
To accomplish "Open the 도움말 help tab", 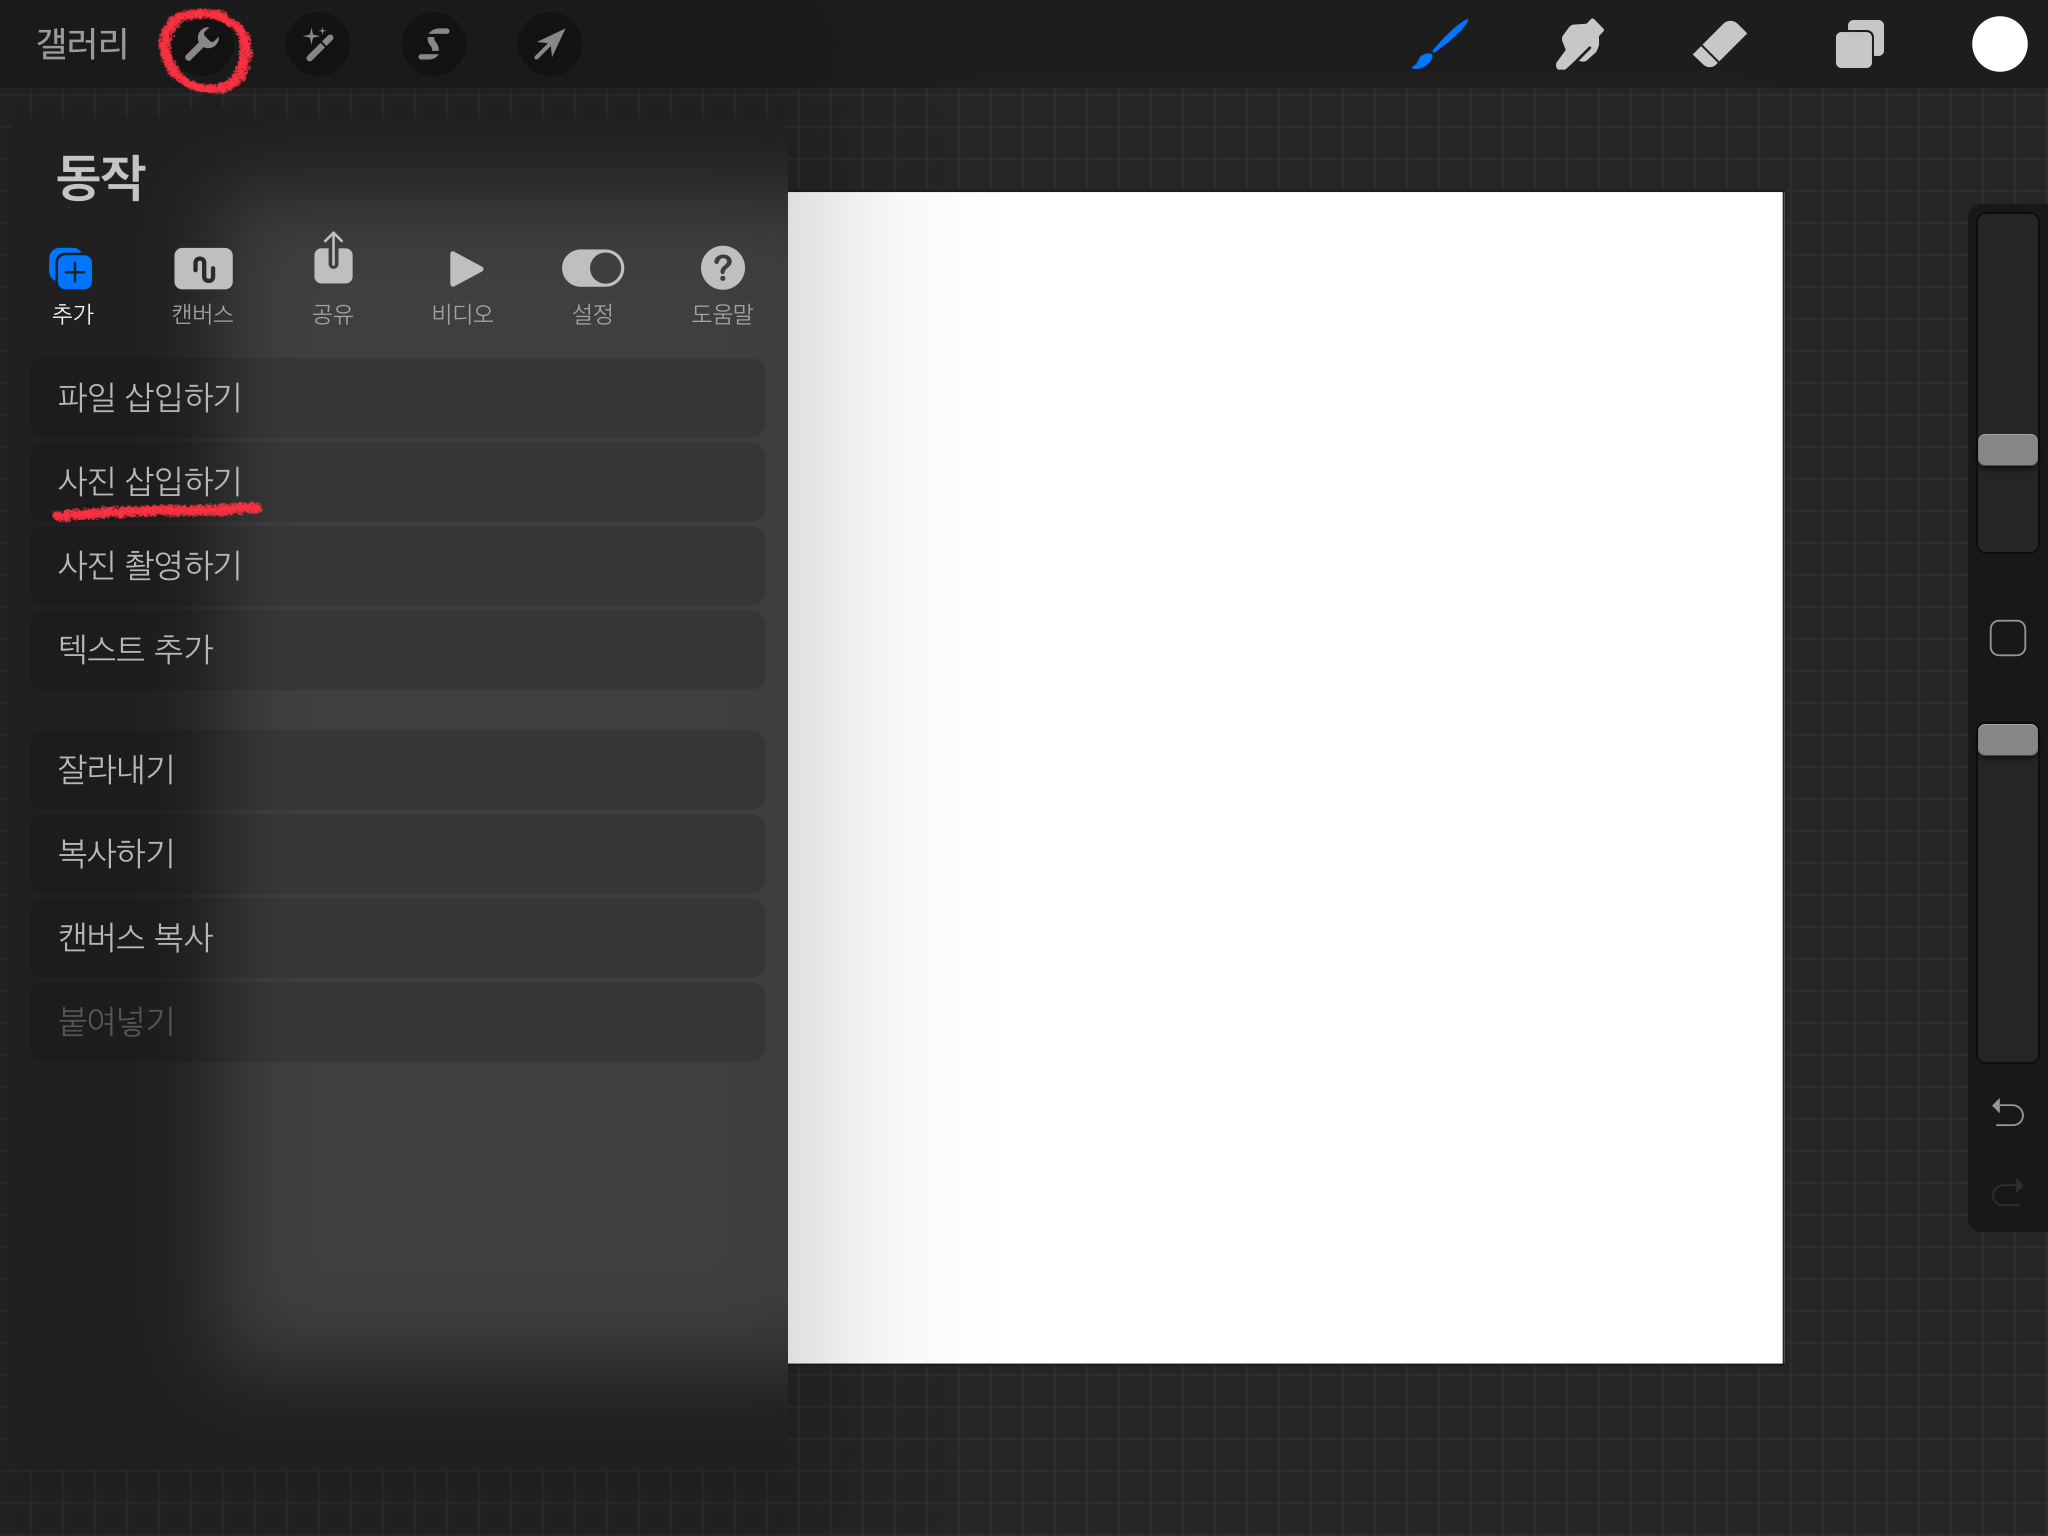I will (722, 285).
